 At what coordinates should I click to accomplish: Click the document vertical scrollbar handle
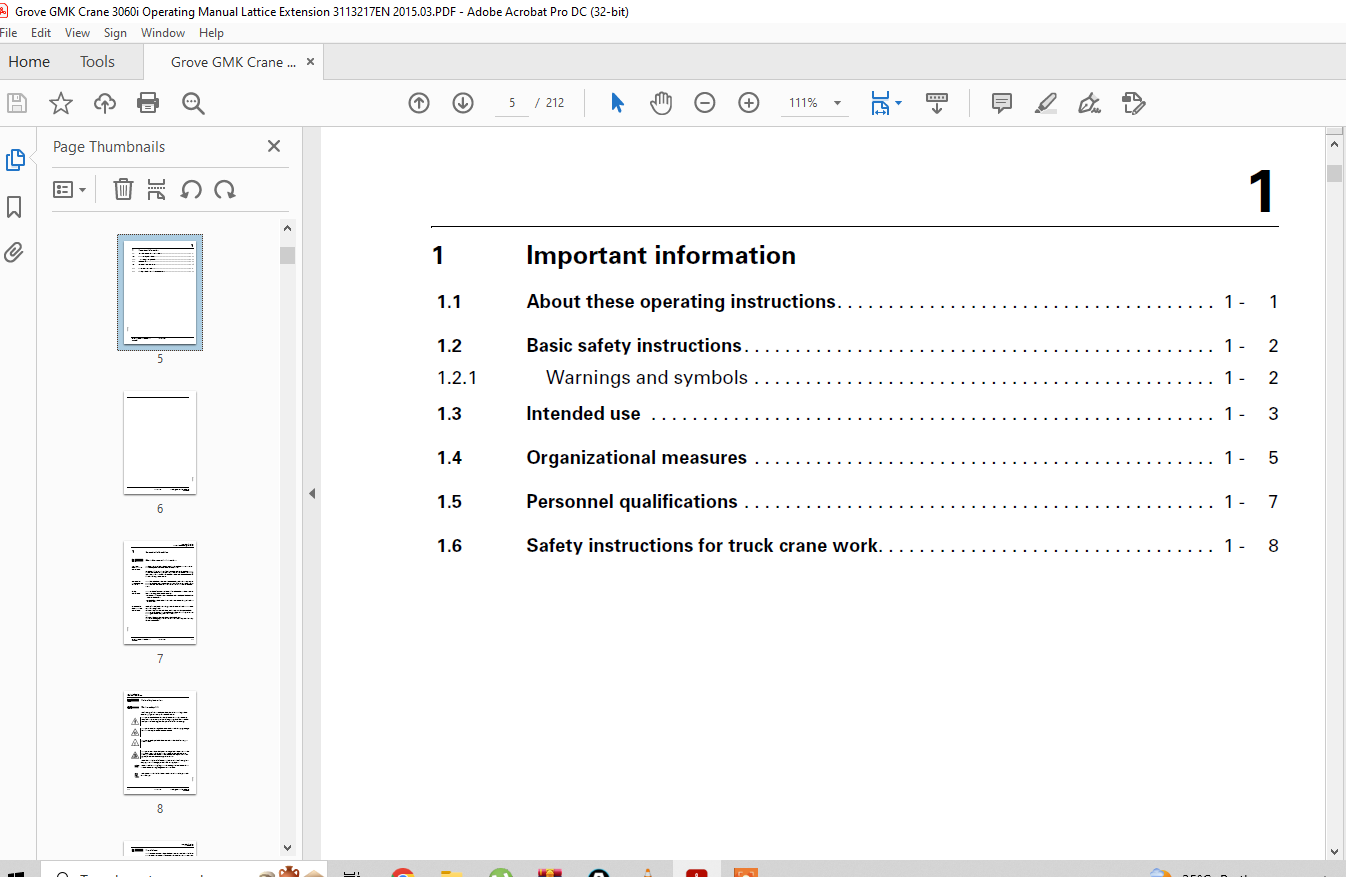pos(1334,173)
